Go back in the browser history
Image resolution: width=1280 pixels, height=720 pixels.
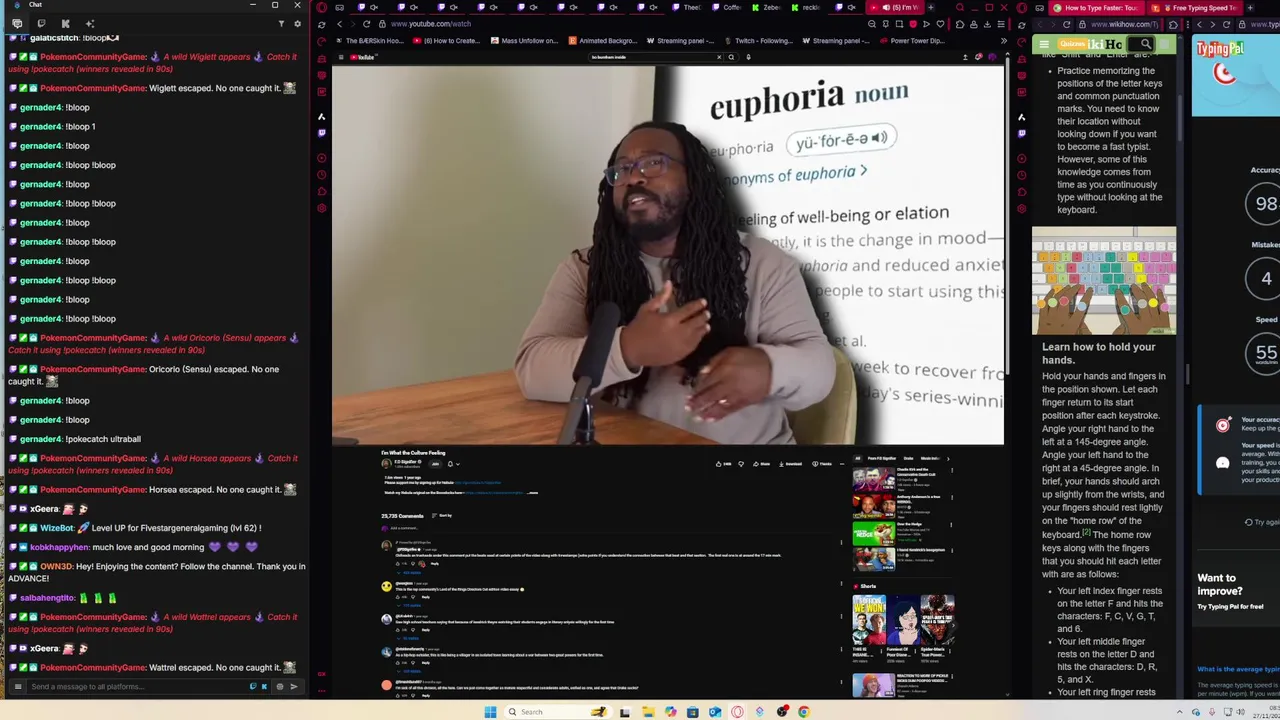(340, 24)
